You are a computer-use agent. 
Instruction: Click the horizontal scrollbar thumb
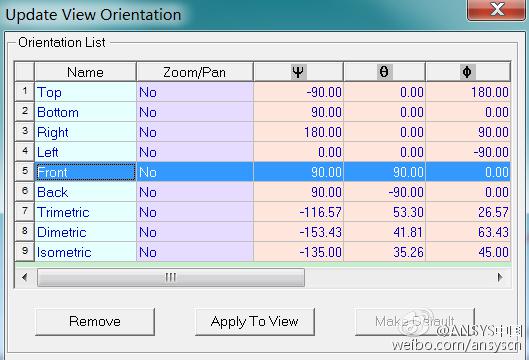click(171, 277)
